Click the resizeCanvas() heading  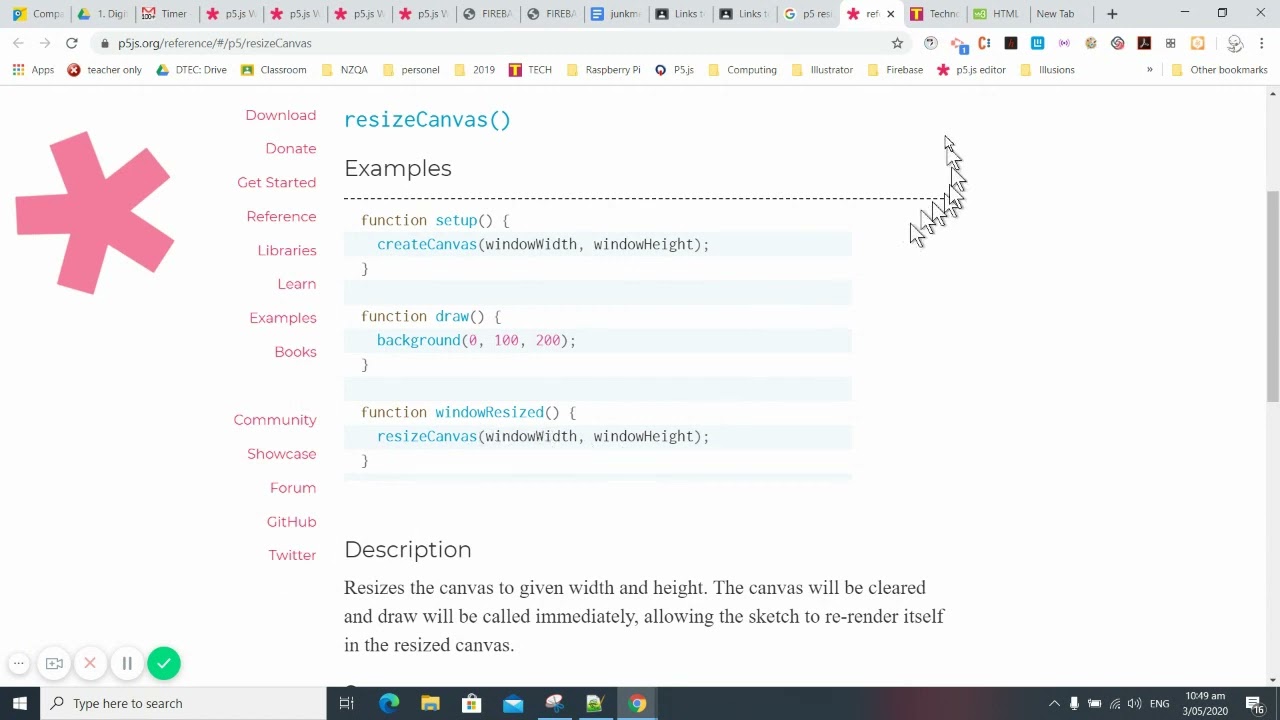tap(427, 120)
